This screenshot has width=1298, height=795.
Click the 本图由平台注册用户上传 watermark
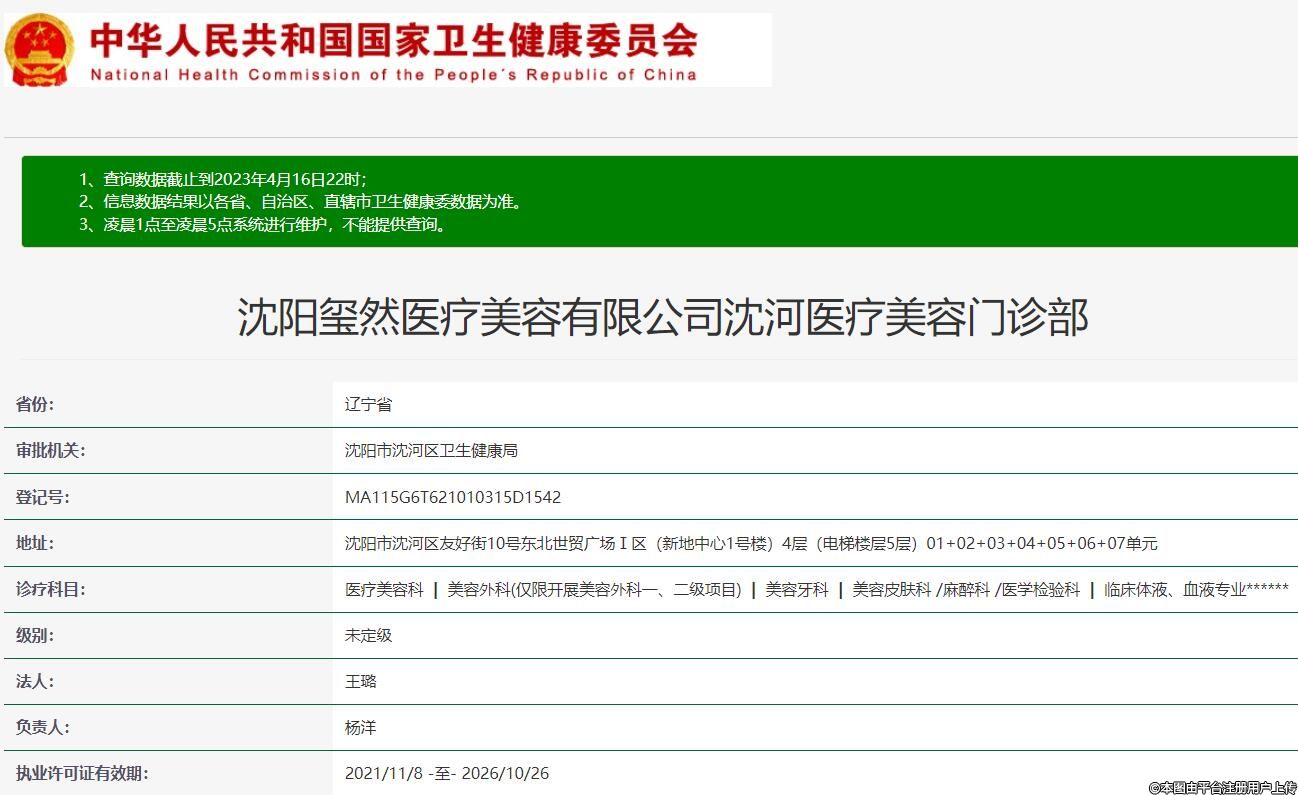(x=1222, y=787)
